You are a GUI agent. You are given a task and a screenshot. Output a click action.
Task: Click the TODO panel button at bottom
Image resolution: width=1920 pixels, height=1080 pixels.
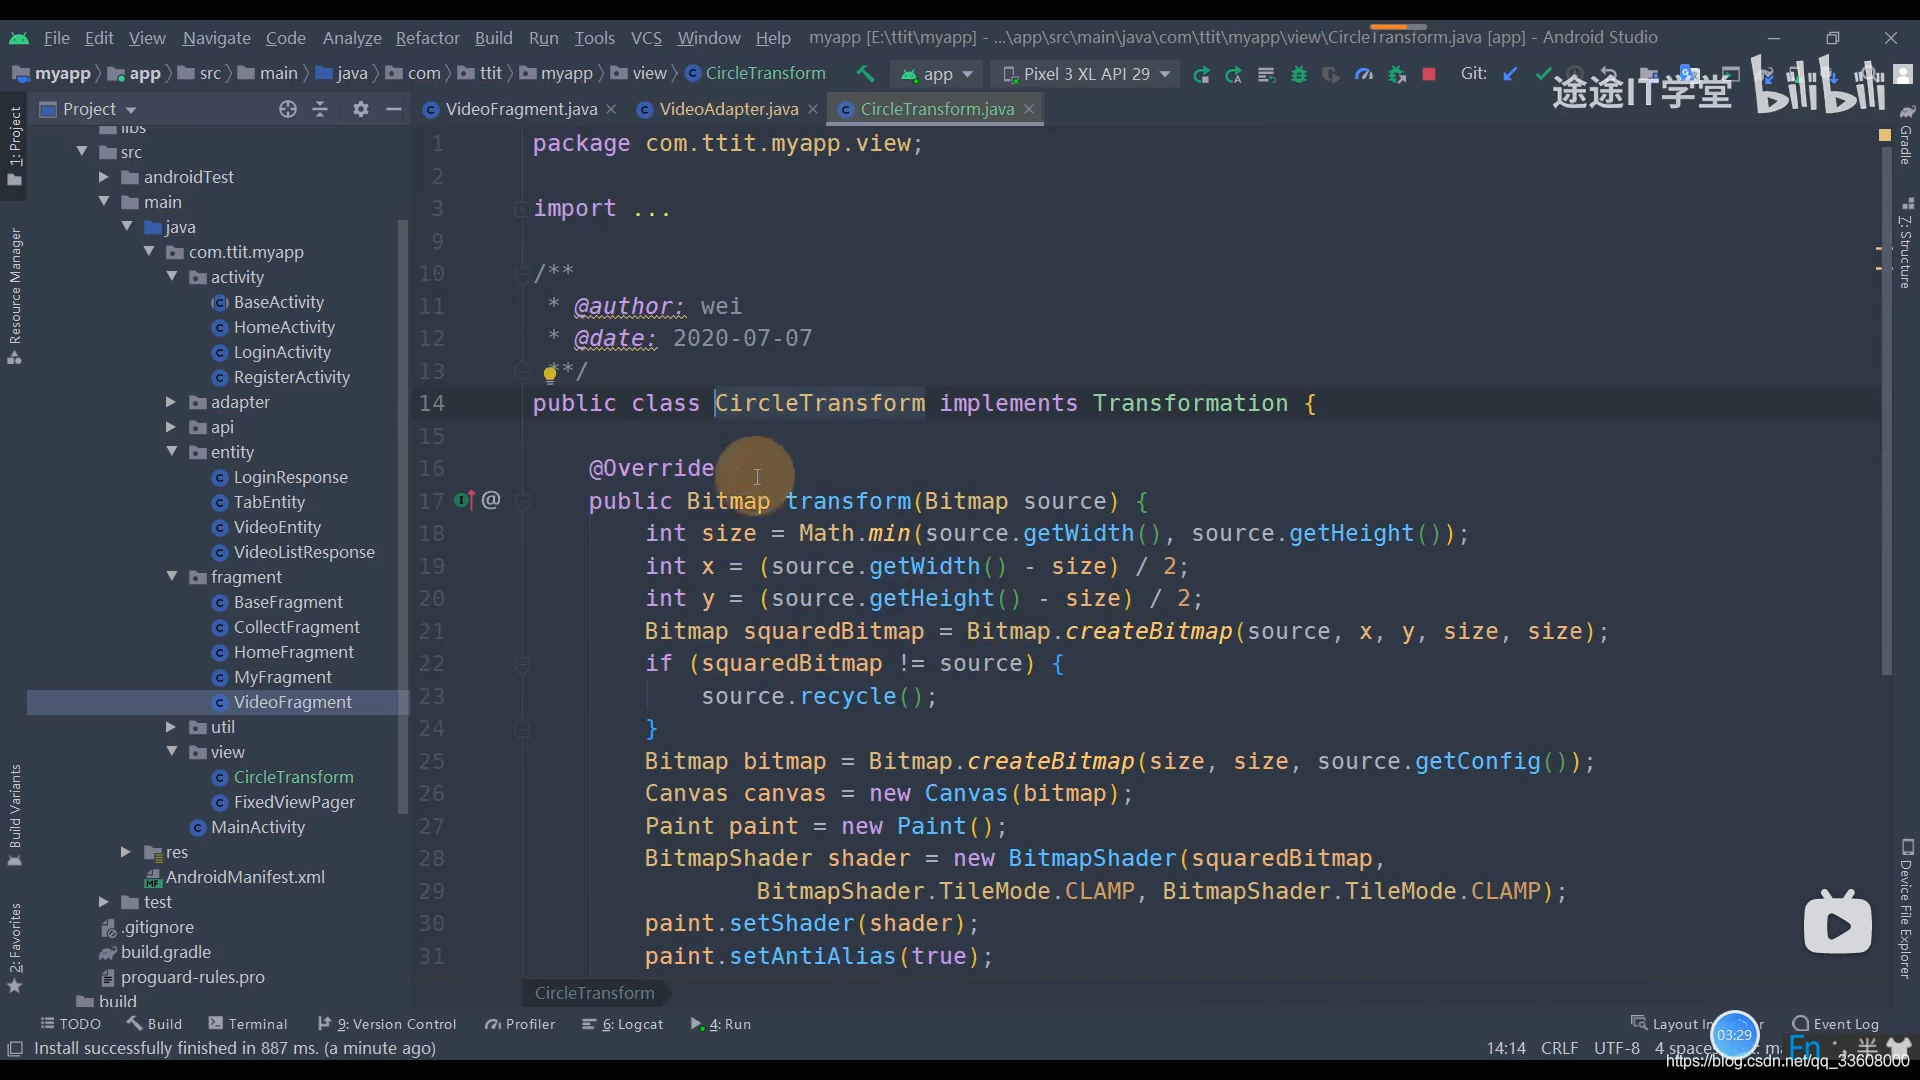coord(70,1023)
